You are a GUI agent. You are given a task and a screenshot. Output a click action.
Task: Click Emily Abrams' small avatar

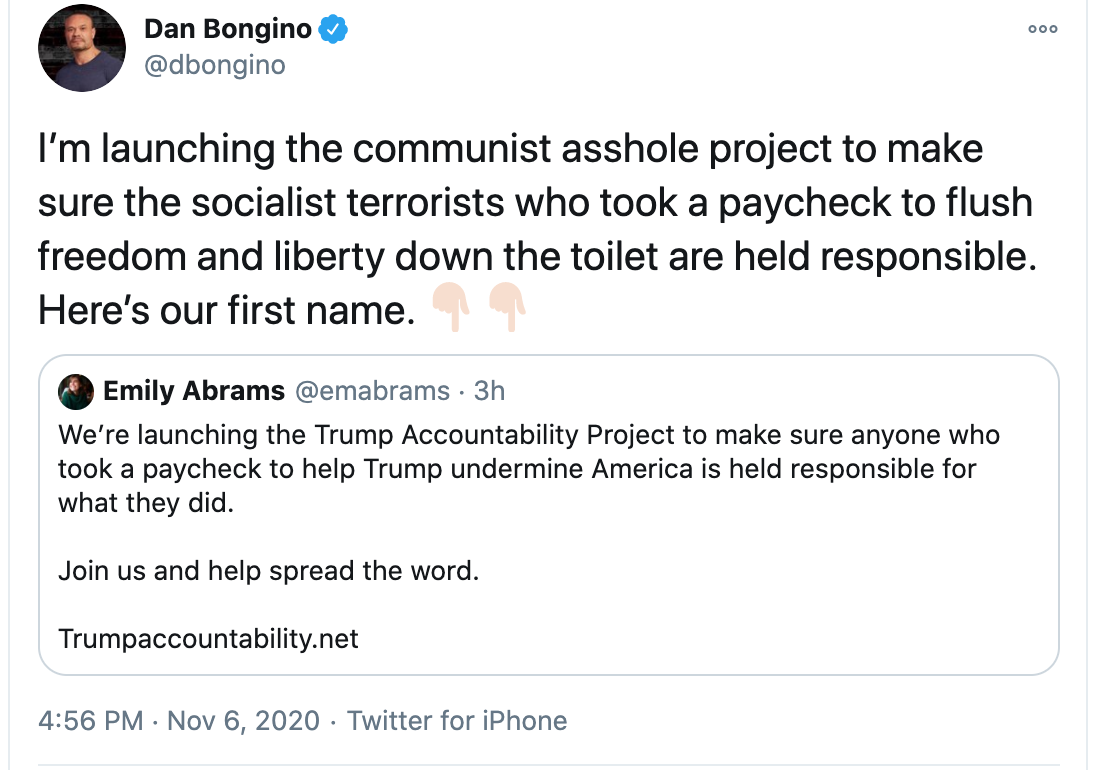click(76, 391)
